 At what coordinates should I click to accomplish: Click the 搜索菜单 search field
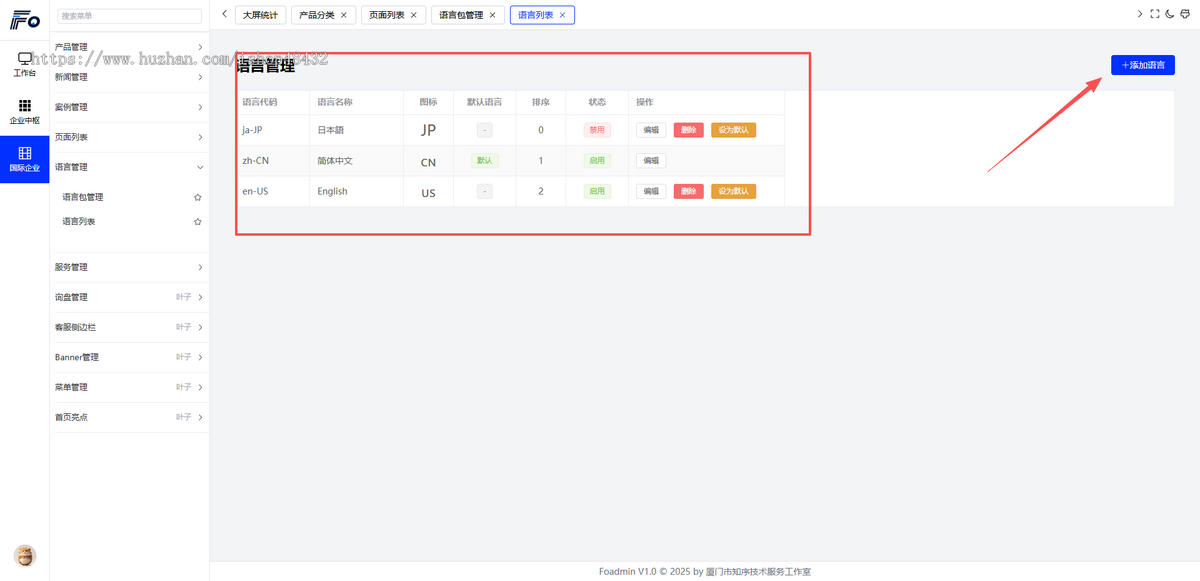[129, 15]
